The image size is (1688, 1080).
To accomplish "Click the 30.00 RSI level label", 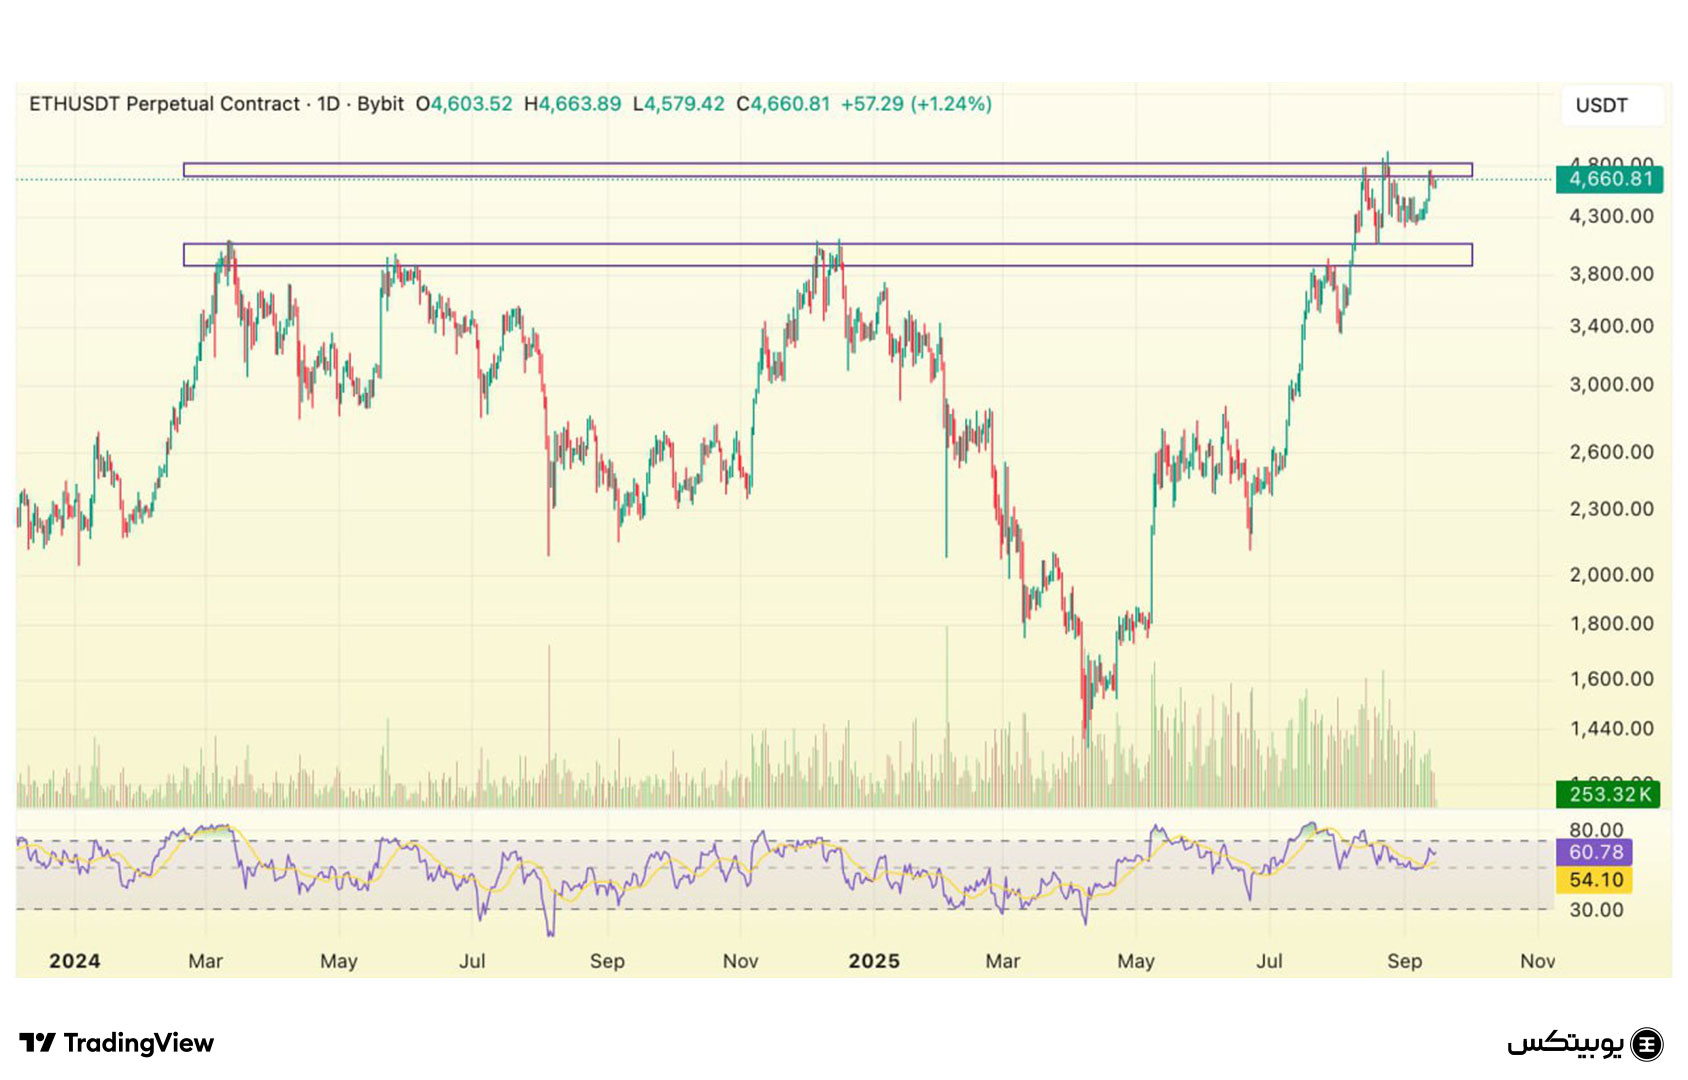I will pyautogui.click(x=1596, y=910).
